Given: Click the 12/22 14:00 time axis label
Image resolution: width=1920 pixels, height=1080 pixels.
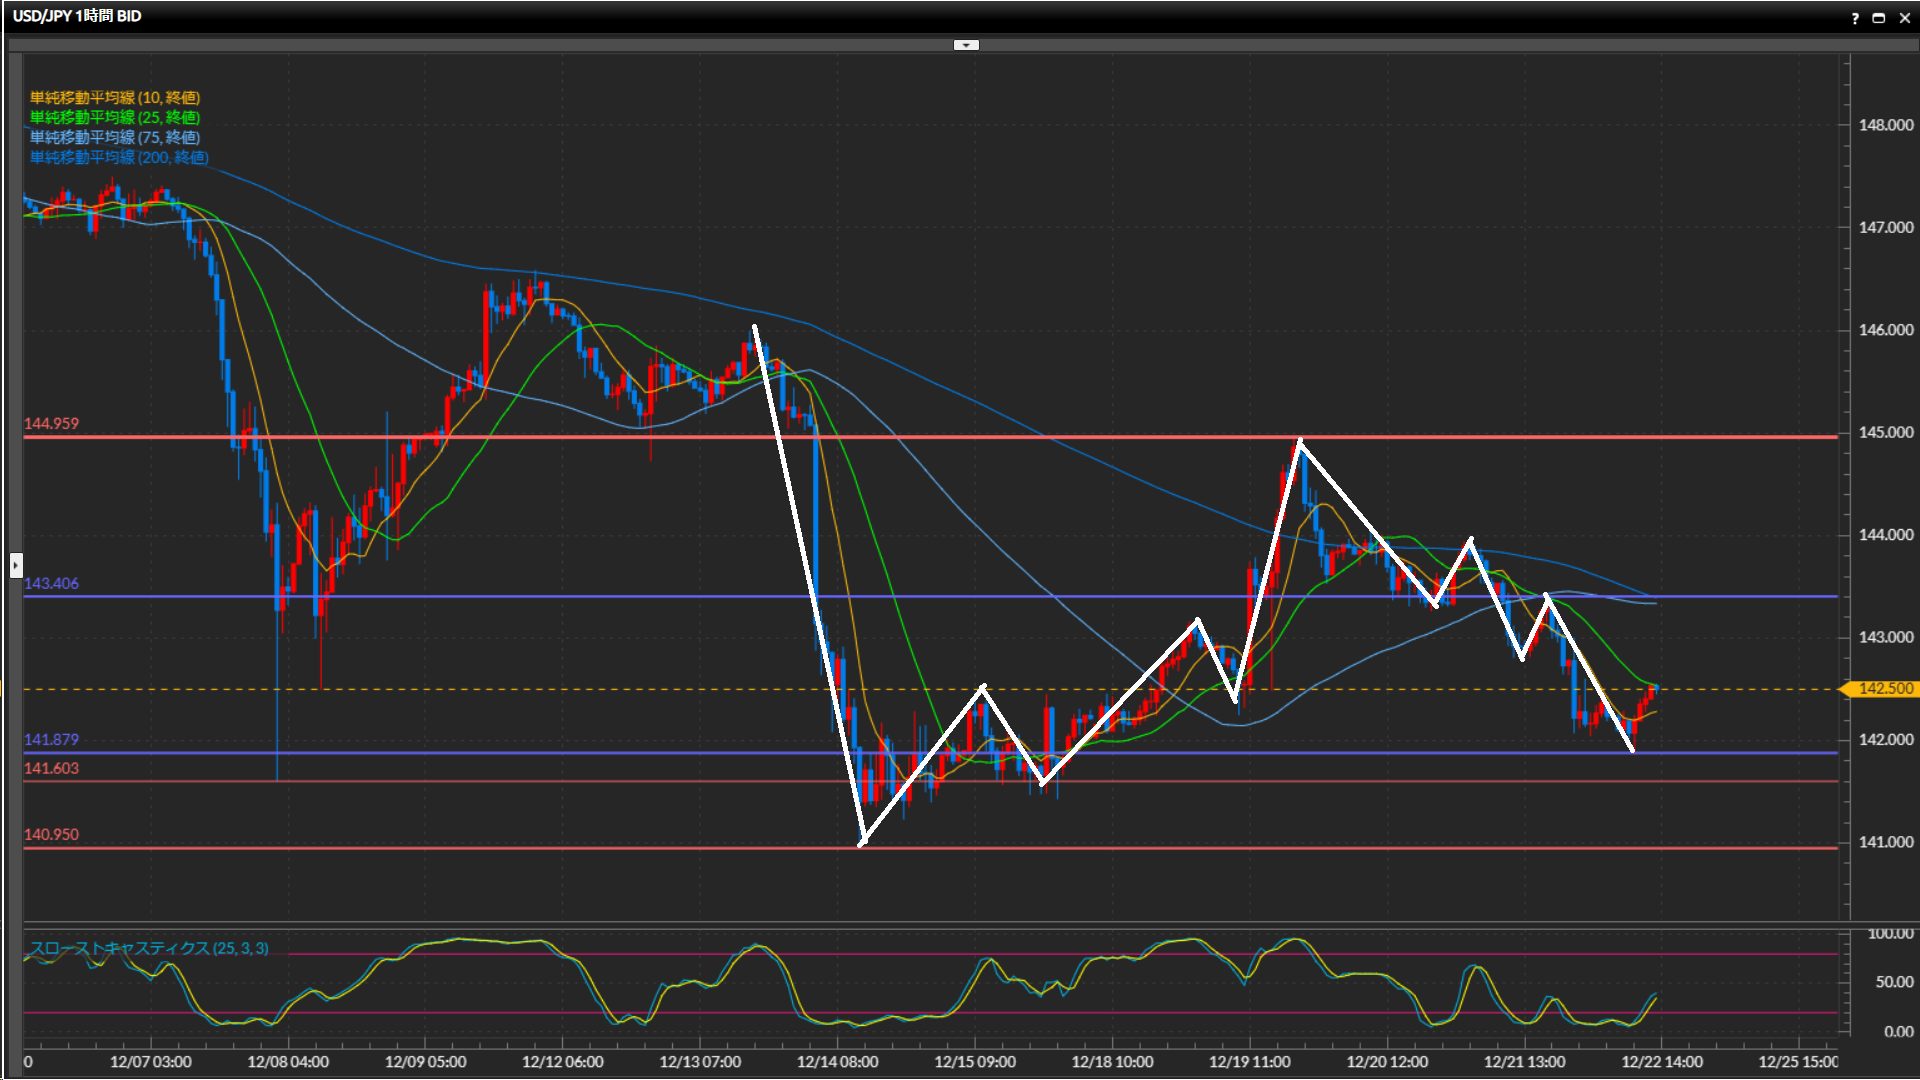Looking at the screenshot, I should [1662, 1062].
